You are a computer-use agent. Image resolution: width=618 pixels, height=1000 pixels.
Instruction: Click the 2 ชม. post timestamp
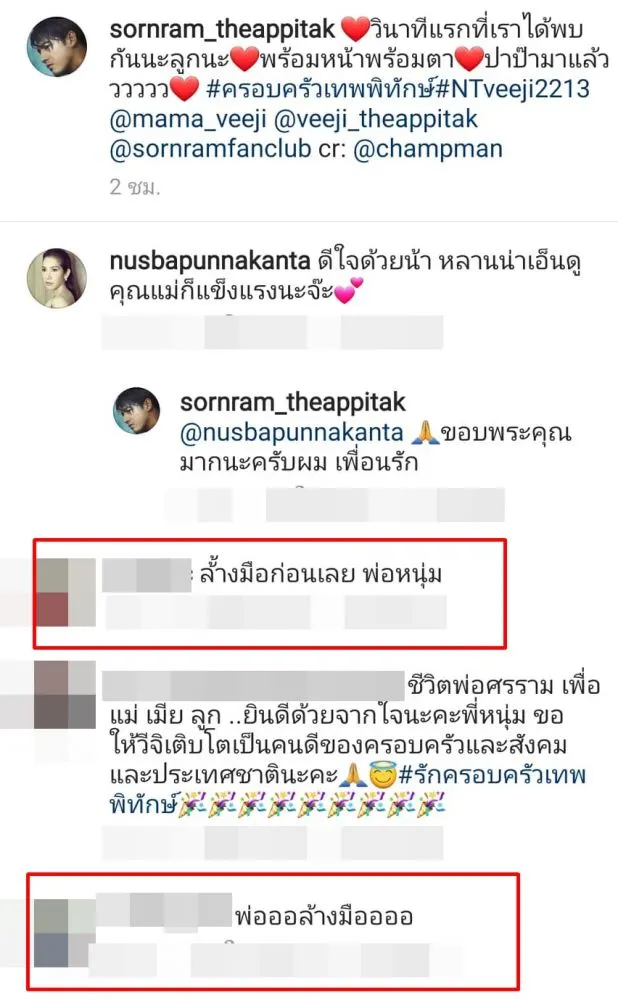coord(135,186)
